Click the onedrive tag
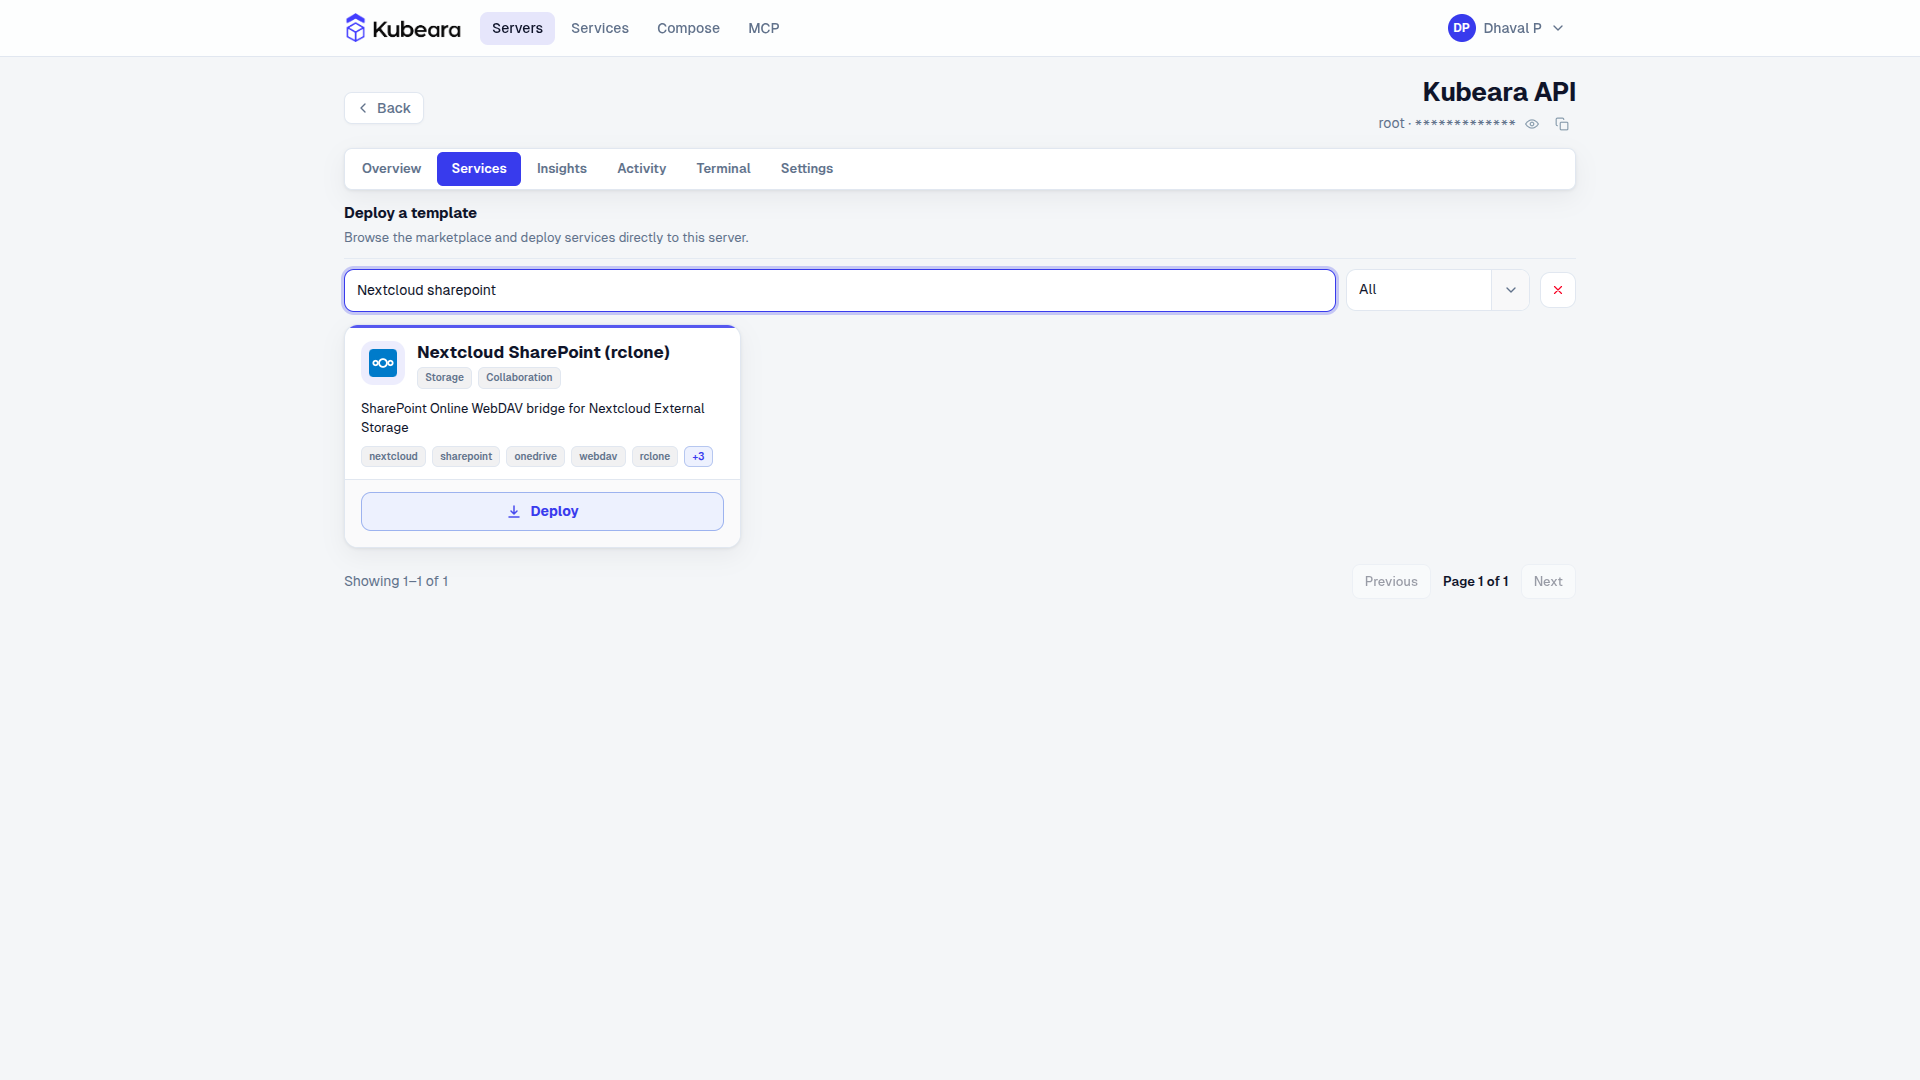The image size is (1920, 1080). (535, 457)
